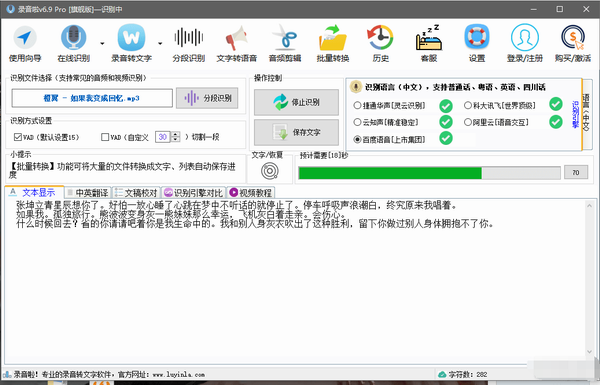
Task: Click the scrollbar up arrow of text area
Action: point(589,206)
